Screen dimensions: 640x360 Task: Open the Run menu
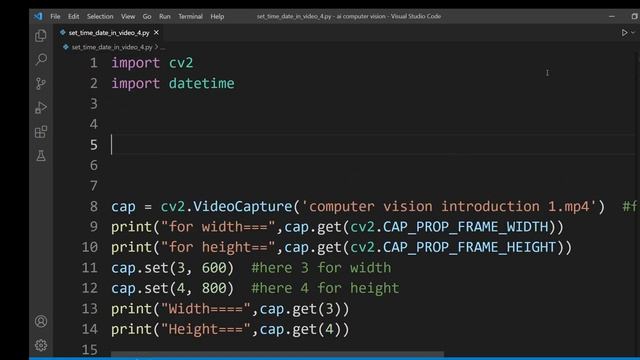165,16
